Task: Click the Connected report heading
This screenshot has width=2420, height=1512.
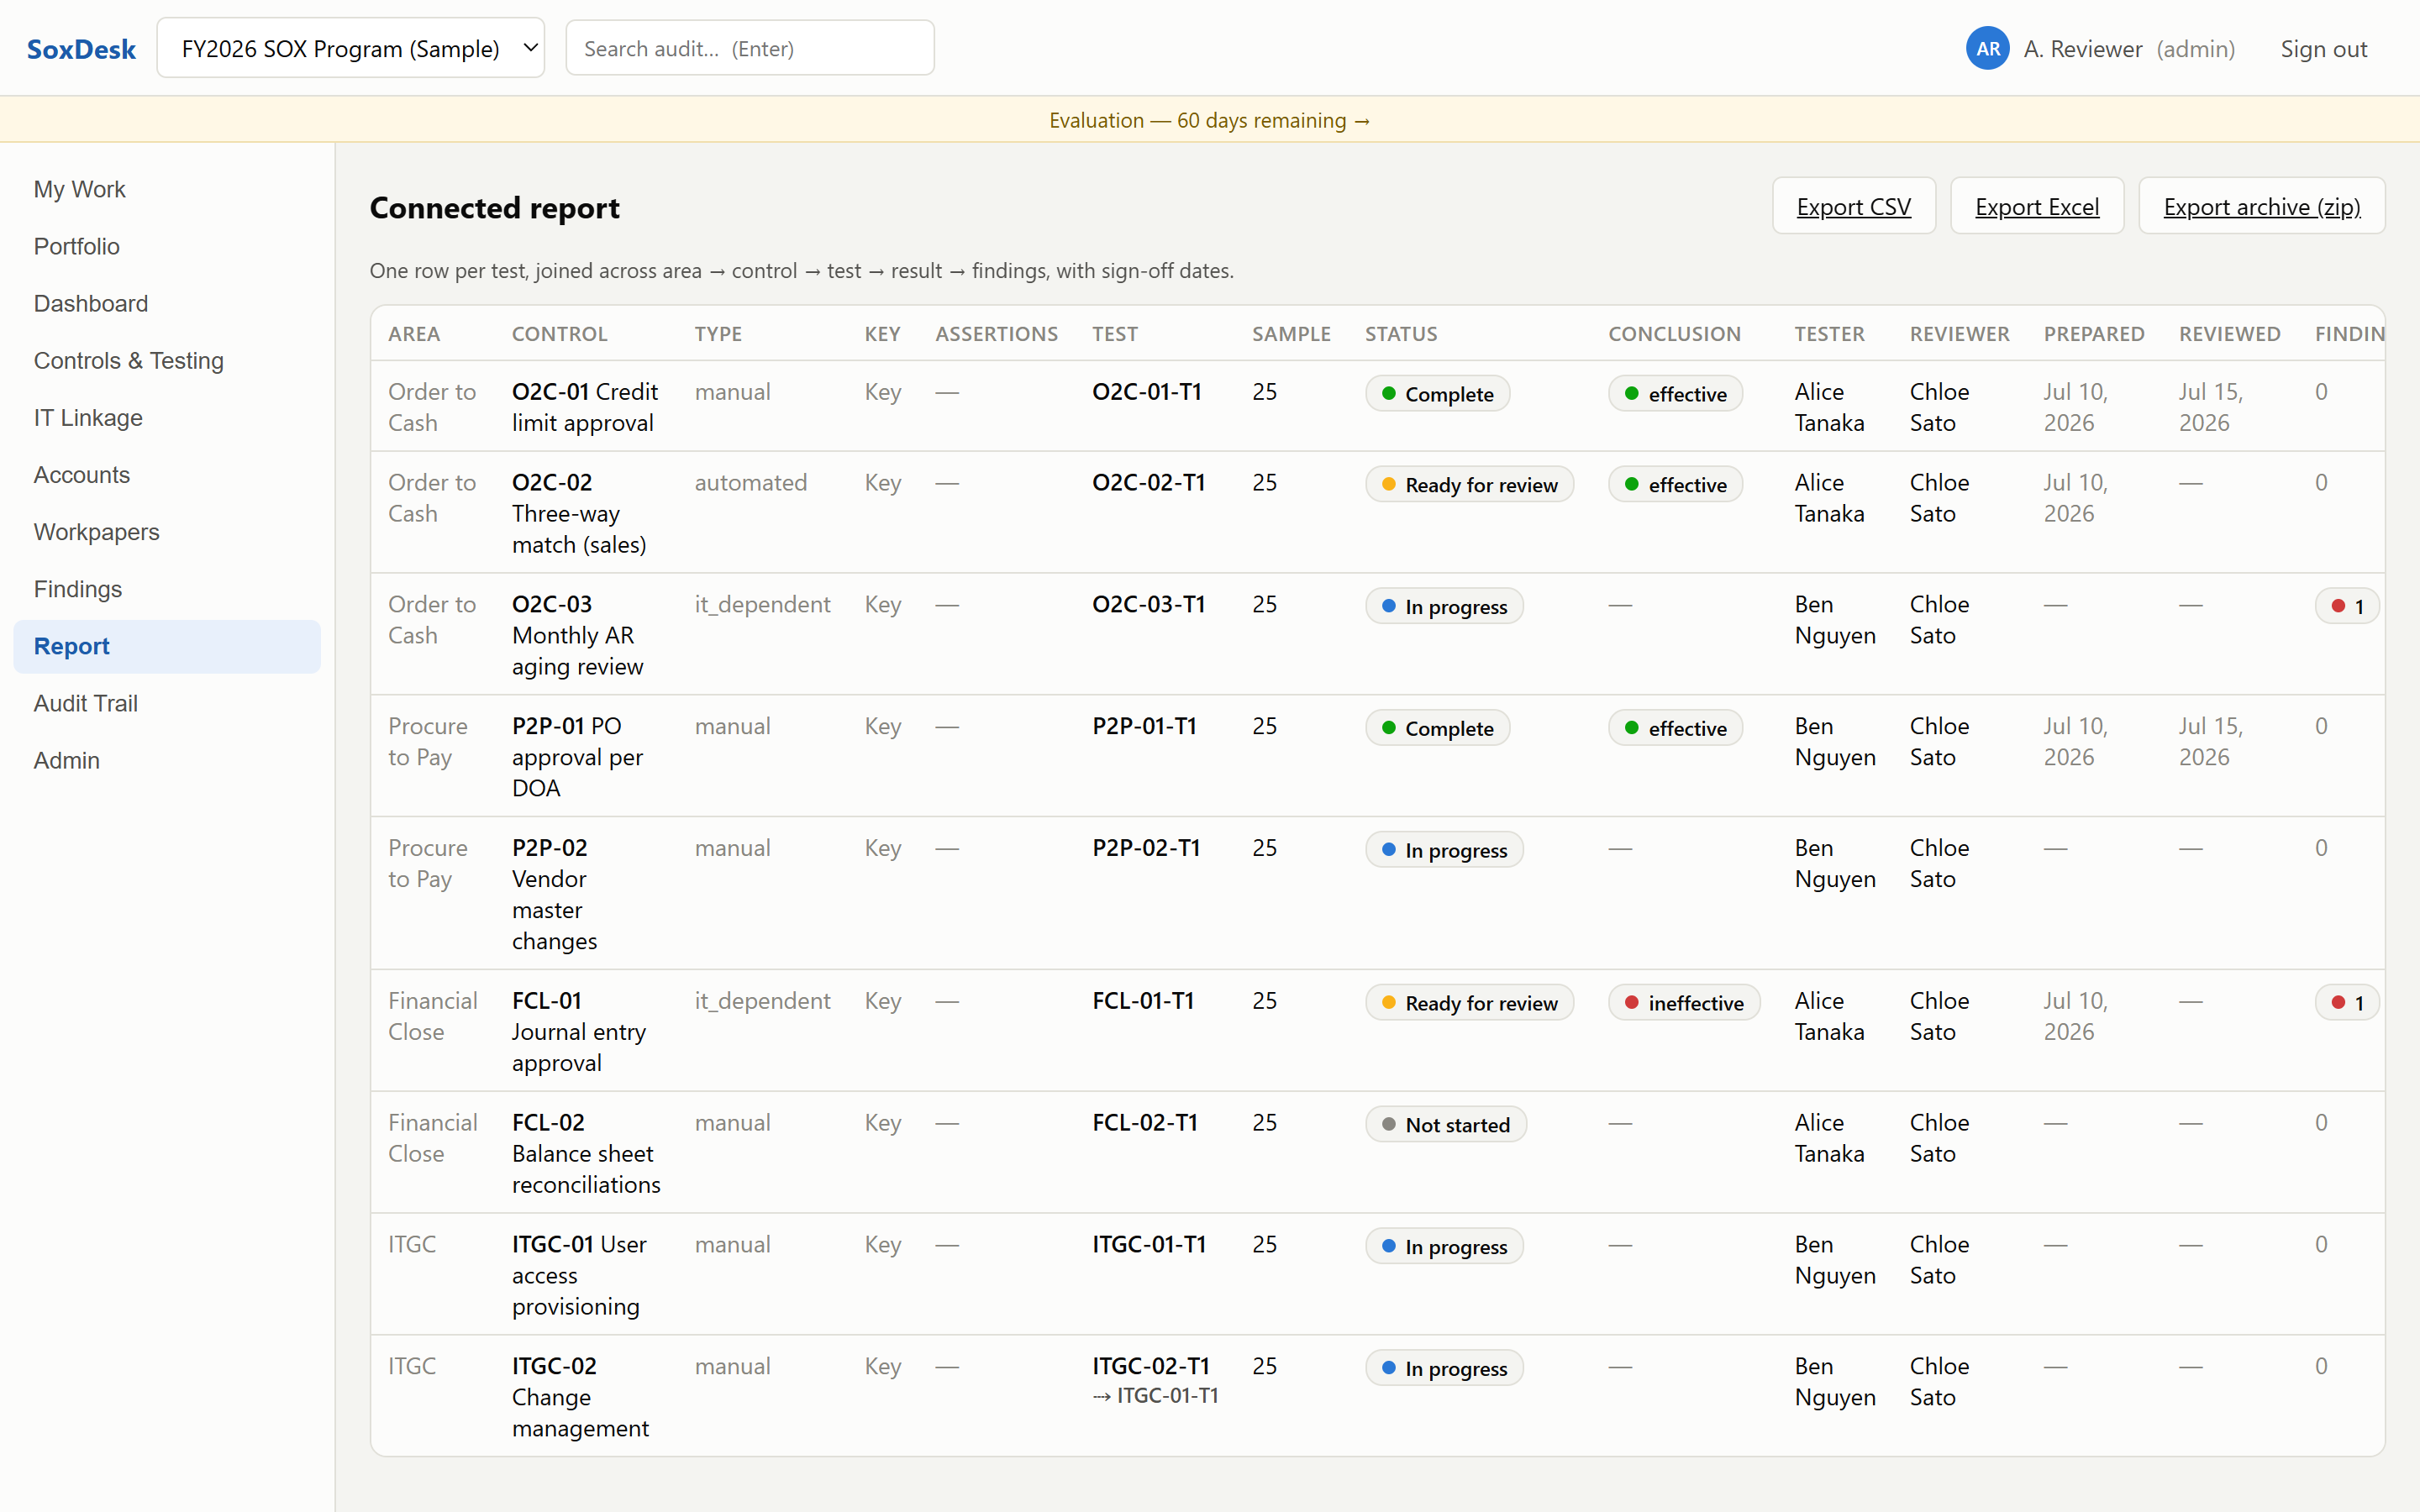Action: (x=494, y=207)
